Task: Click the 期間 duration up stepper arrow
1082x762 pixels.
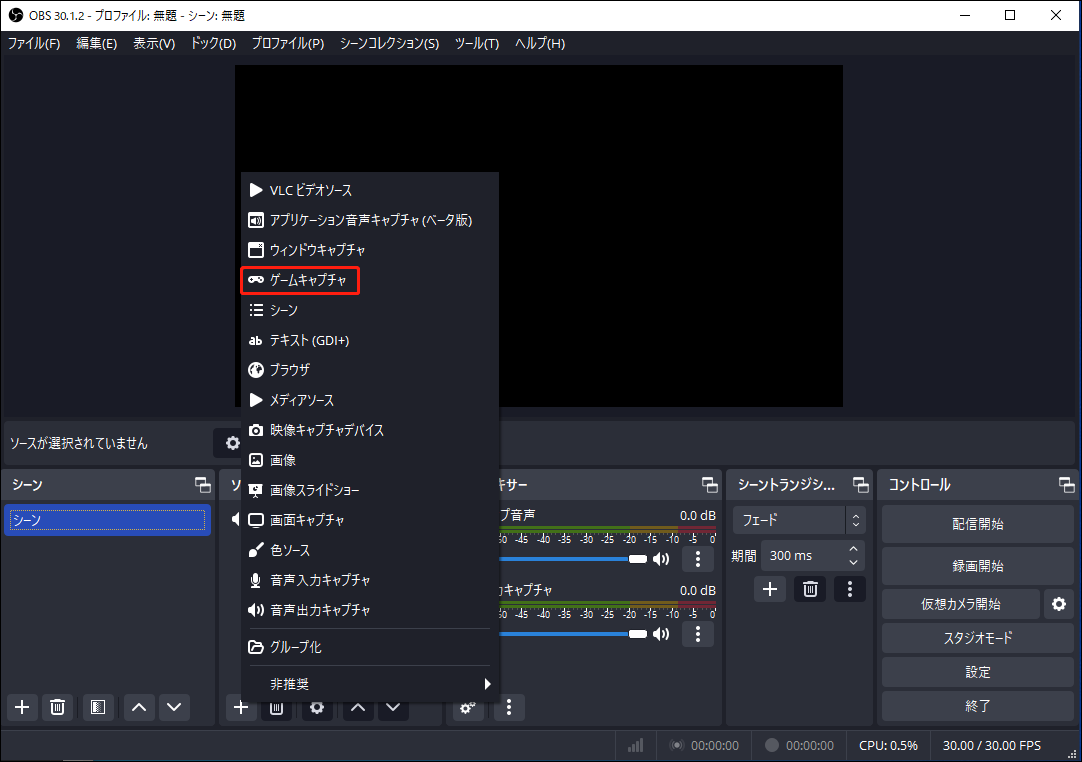Action: pos(852,549)
